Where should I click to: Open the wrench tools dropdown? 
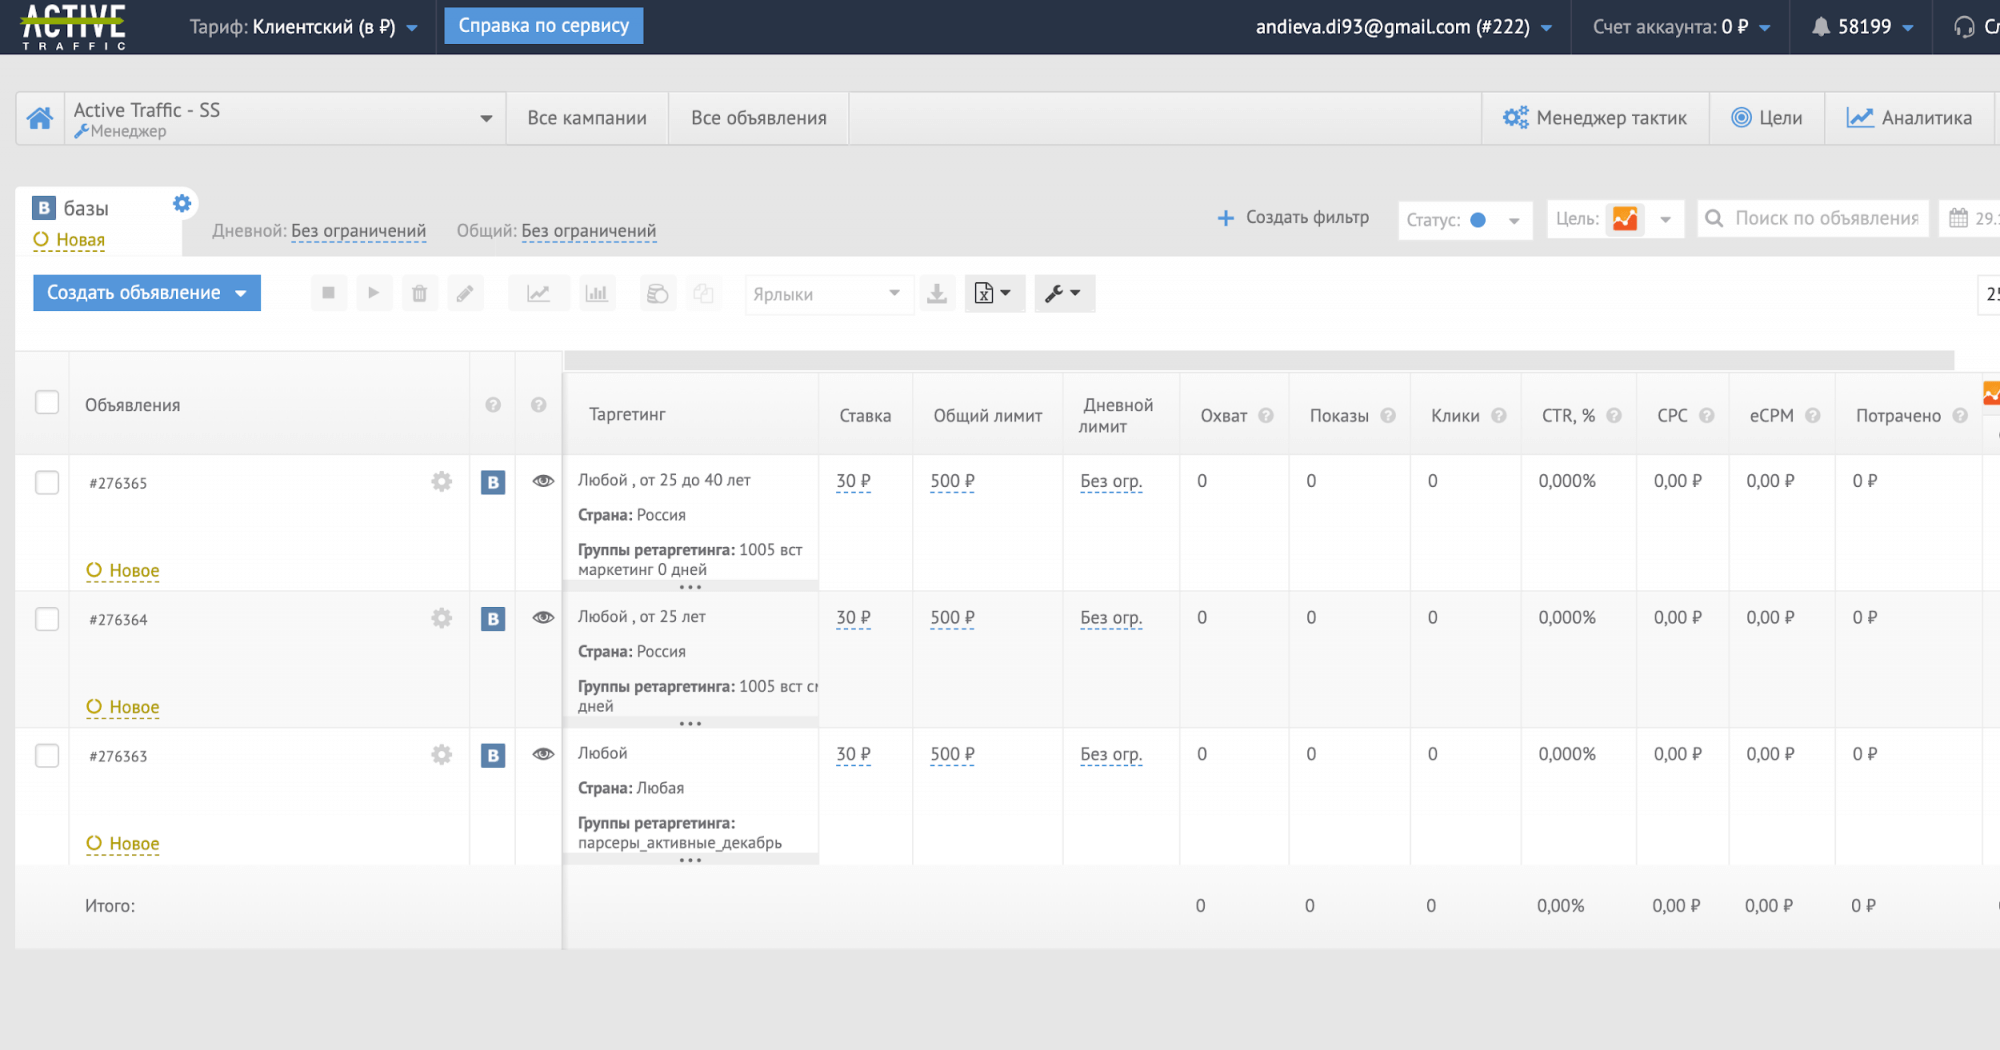pos(1064,294)
